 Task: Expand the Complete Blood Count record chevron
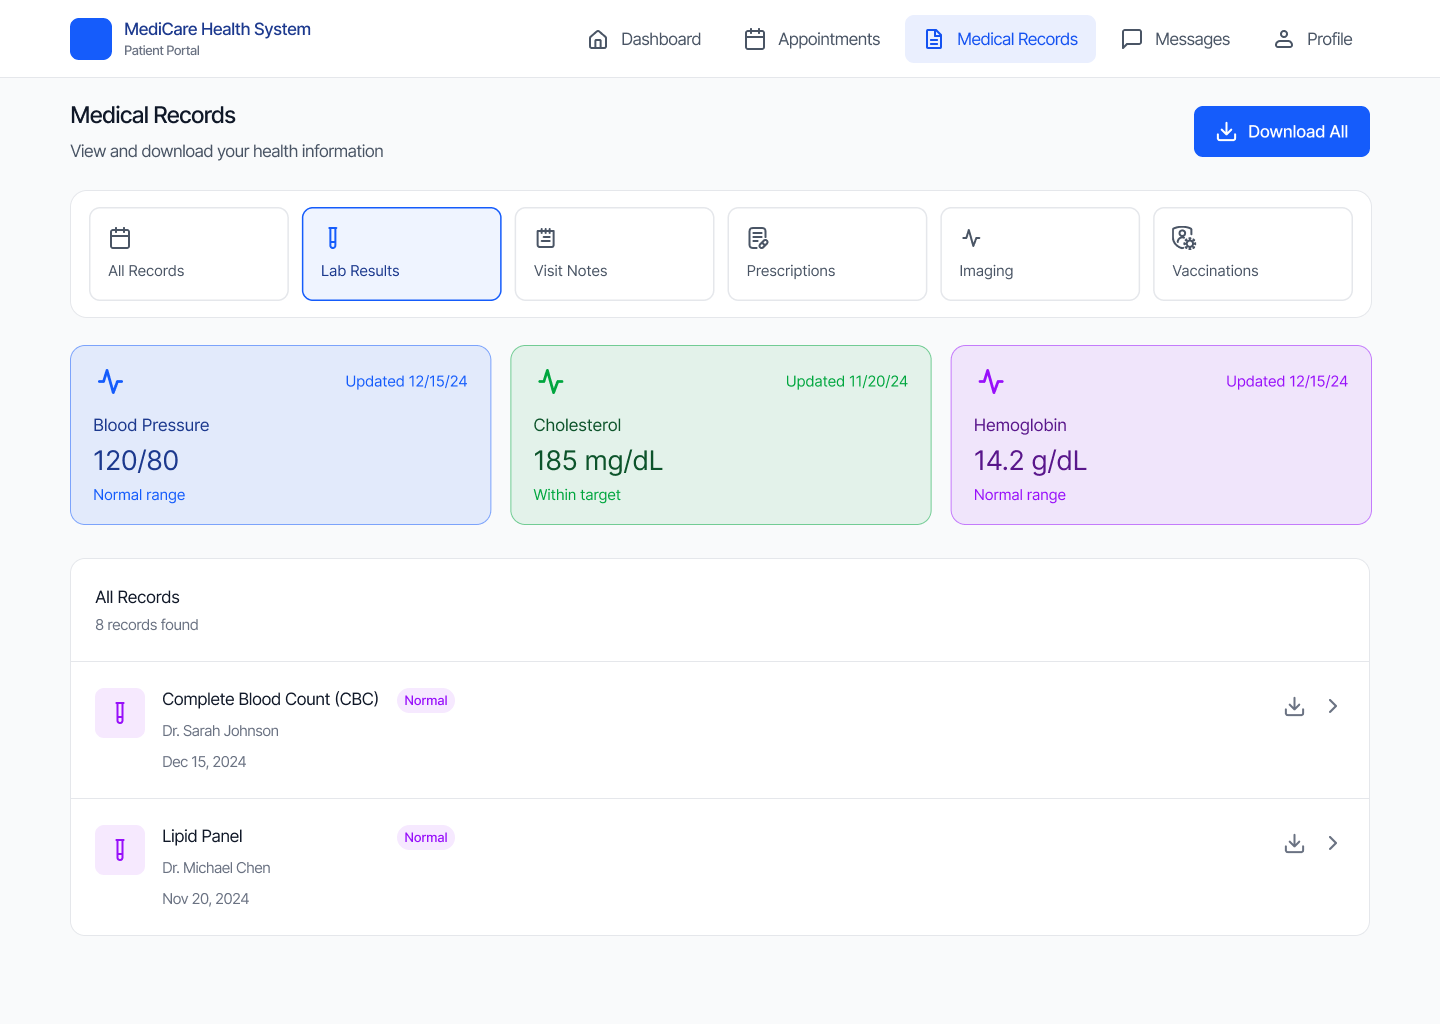1333,706
